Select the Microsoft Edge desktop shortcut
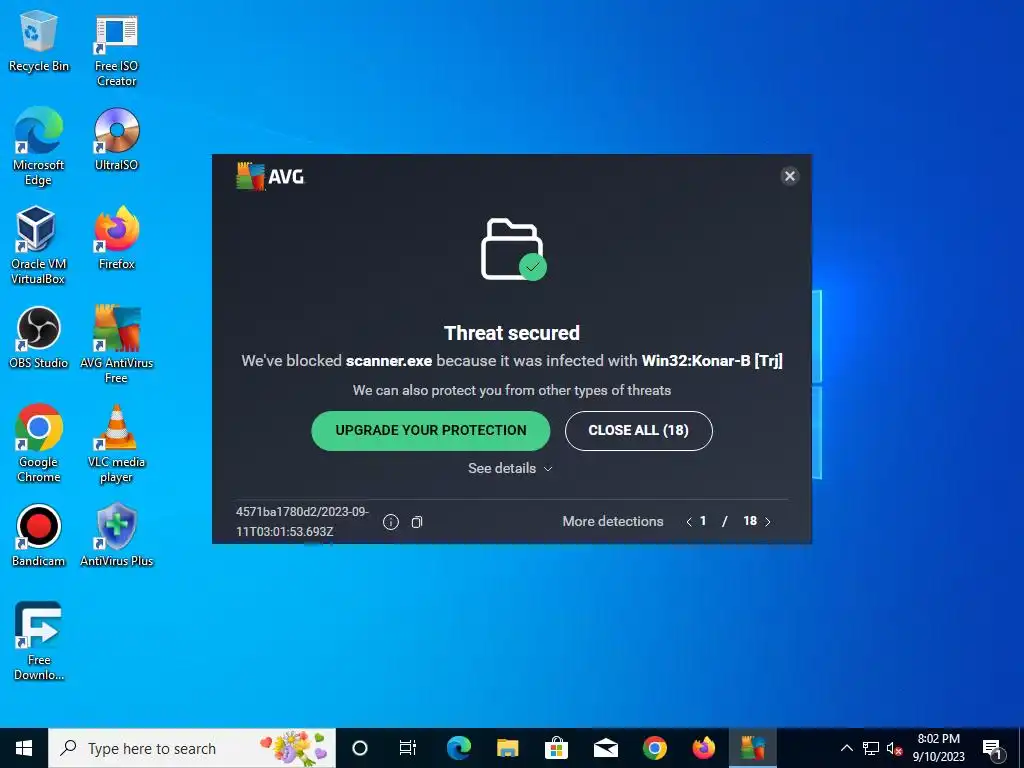The height and width of the screenshot is (768, 1024). pyautogui.click(x=39, y=146)
